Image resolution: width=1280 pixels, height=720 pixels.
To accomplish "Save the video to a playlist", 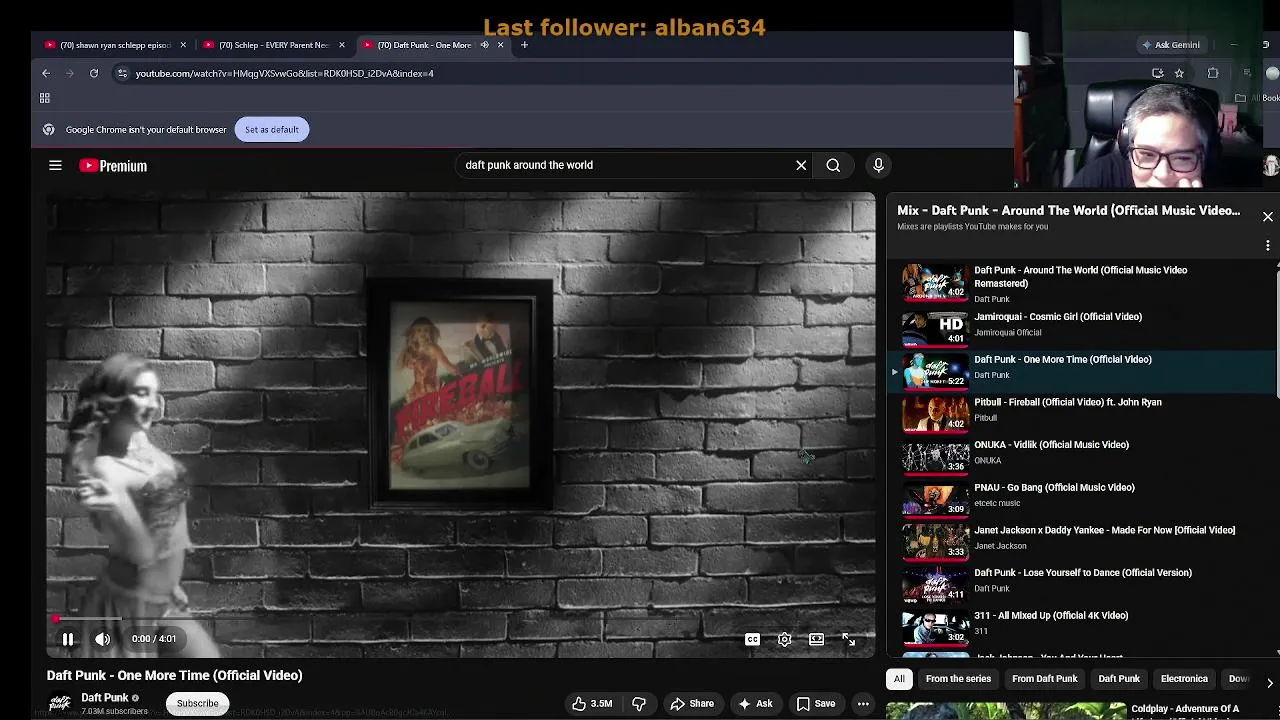I will click(x=816, y=704).
